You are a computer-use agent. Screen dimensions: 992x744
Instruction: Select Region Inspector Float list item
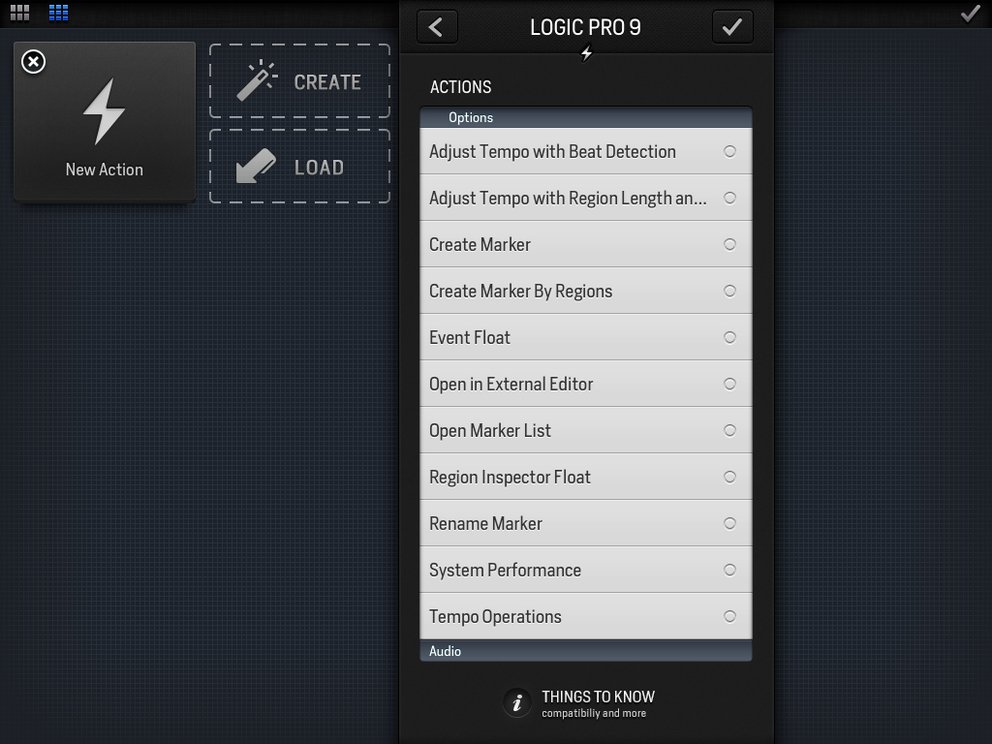(x=586, y=477)
